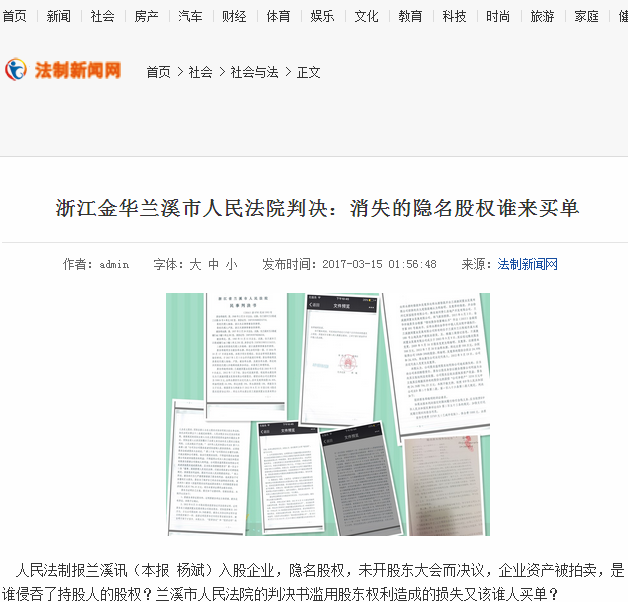628x602 pixels.
Task: Click the 社会 breadcrumb link
Action: (201, 72)
